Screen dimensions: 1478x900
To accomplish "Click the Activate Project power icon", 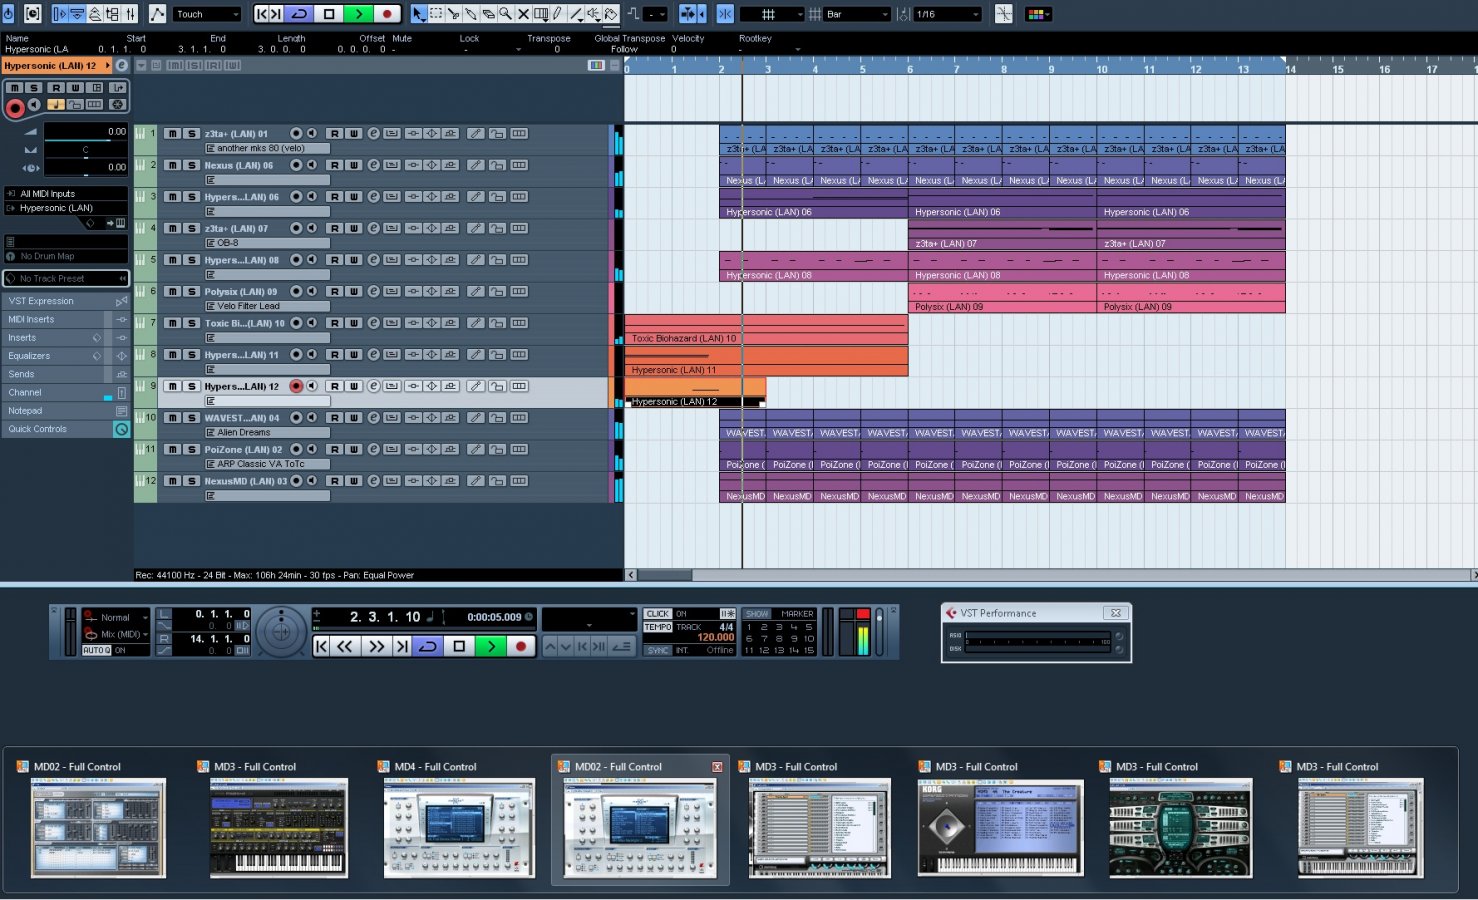I will click(8, 14).
